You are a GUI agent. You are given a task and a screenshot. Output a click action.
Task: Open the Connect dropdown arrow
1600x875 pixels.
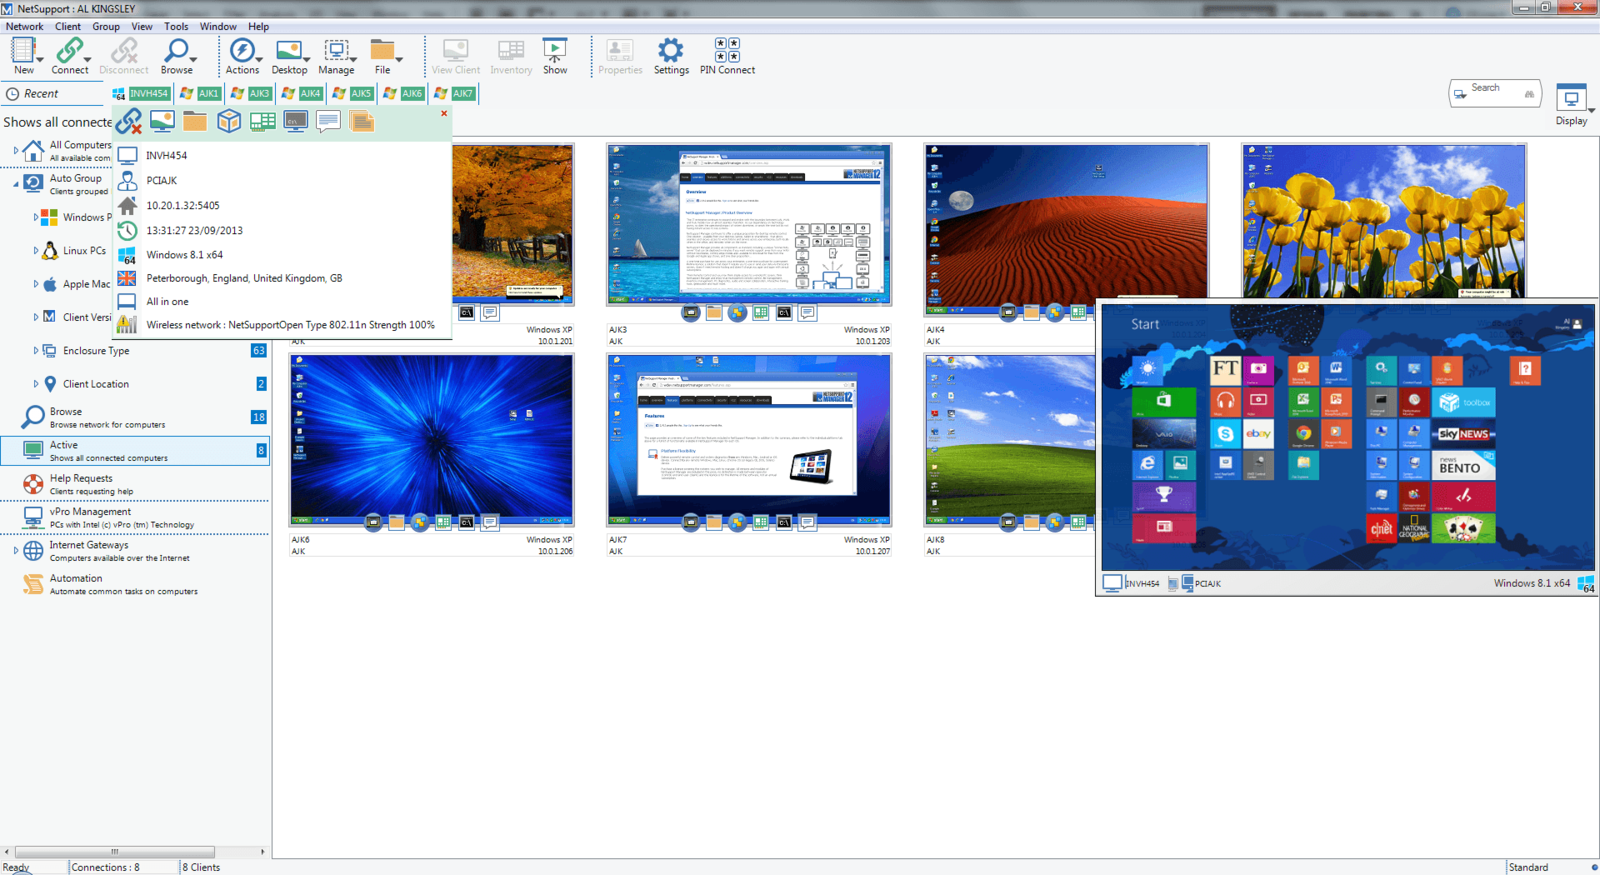point(88,60)
